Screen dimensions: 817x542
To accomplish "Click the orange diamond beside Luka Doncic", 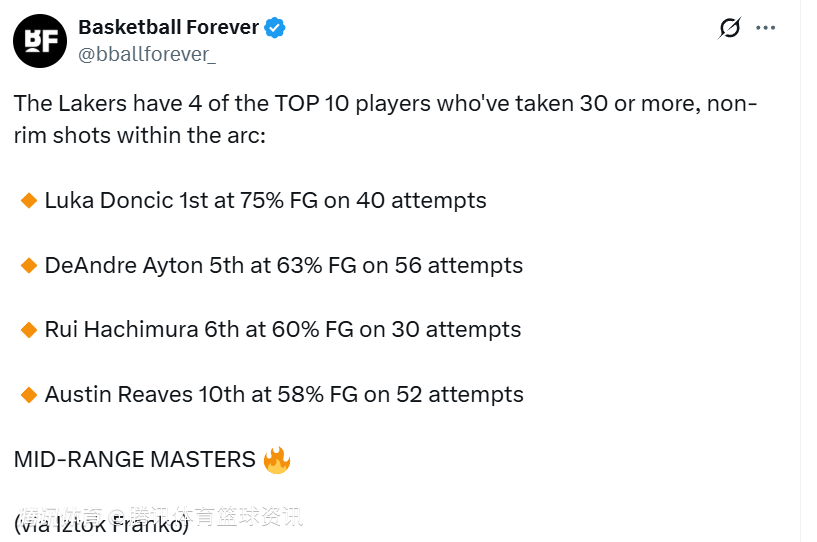I will (29, 201).
